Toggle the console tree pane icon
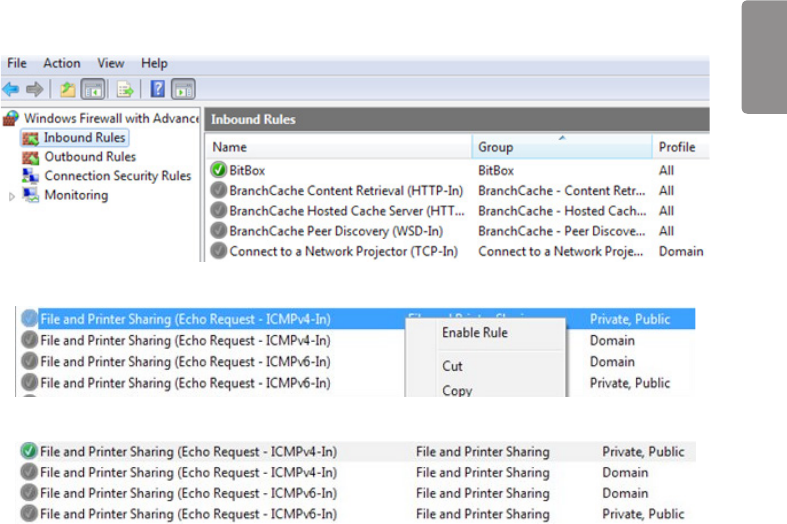 93,90
